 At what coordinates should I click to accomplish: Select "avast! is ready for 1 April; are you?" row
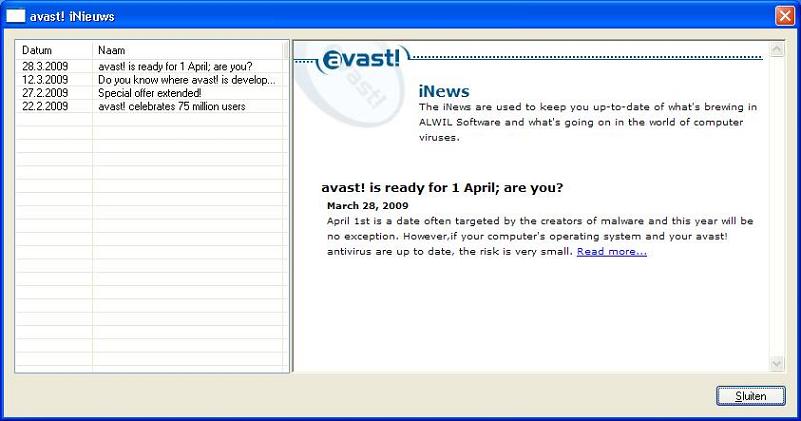[x=151, y=66]
